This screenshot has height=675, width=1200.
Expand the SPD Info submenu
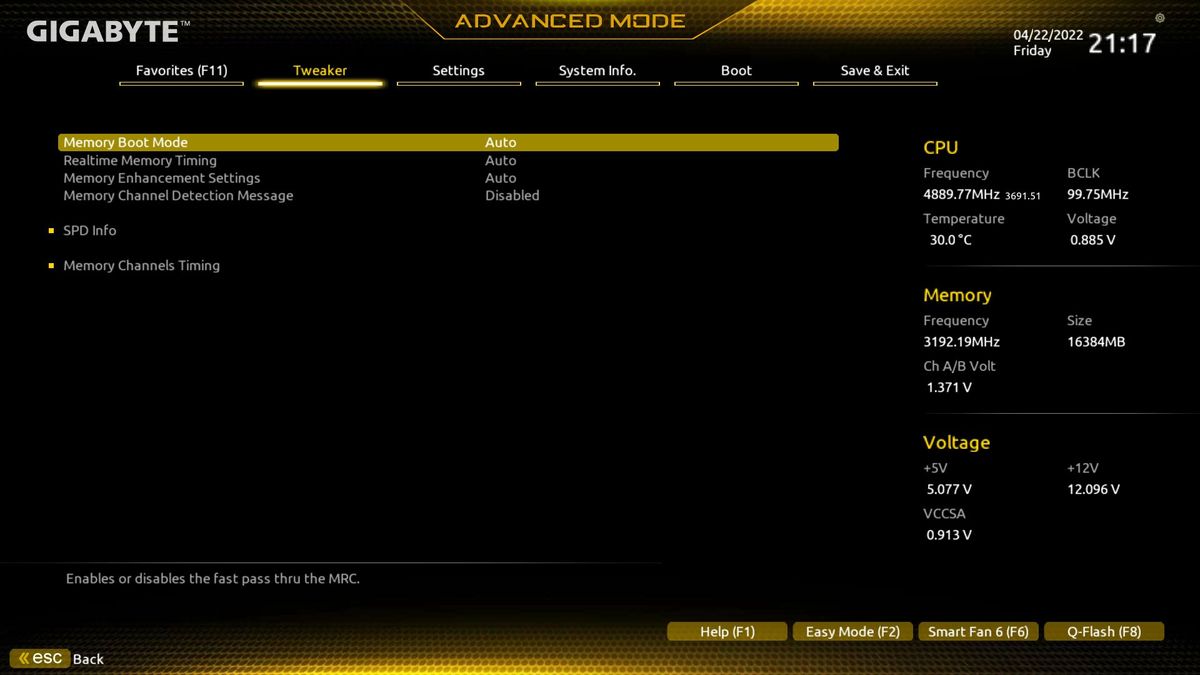[x=90, y=230]
